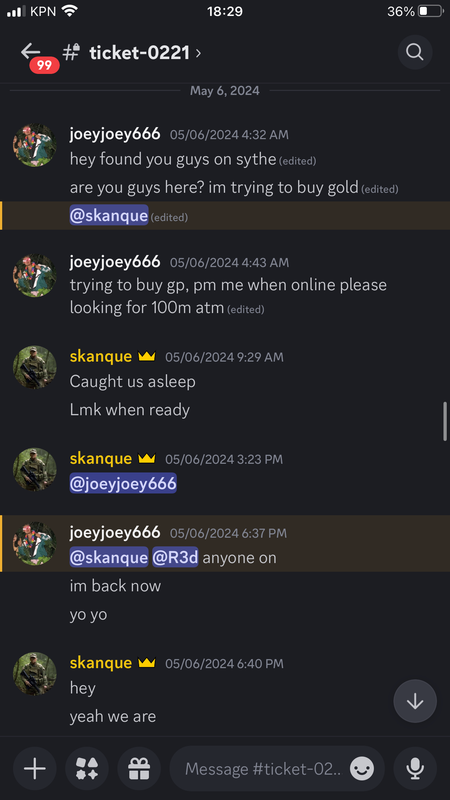Tap the @skanque mention at 4:32 AM
This screenshot has width=450, height=800.
click(109, 216)
